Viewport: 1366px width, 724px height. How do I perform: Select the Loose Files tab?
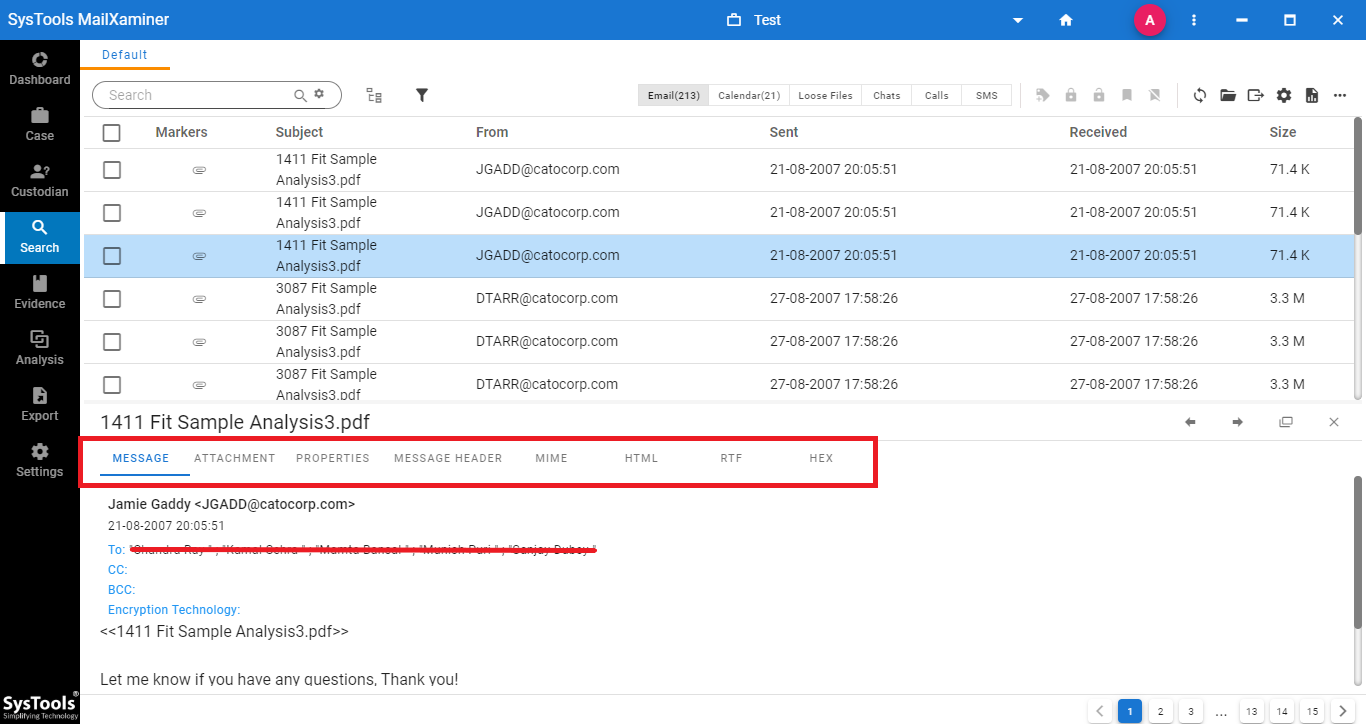coord(825,95)
